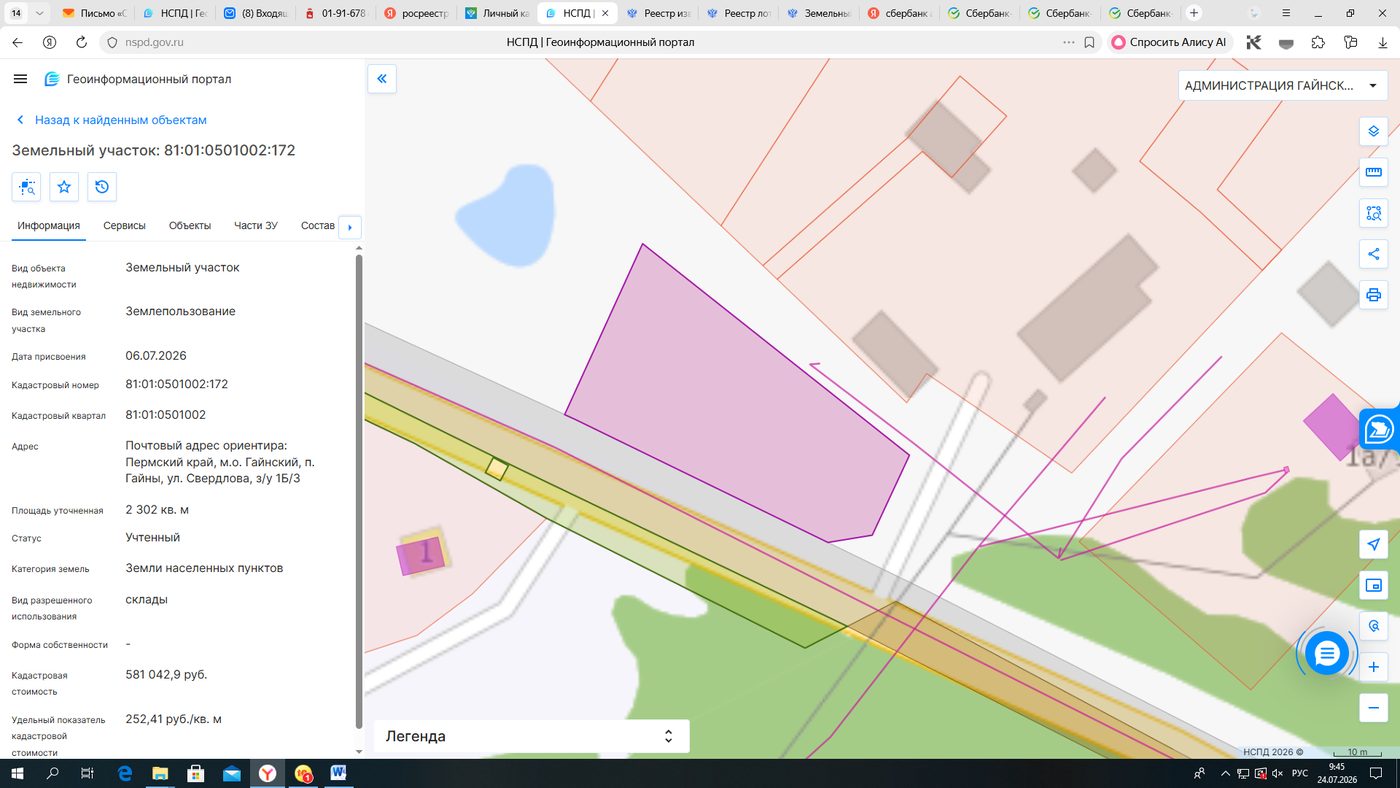
Task: Click the share map icon
Action: (x=1373, y=254)
